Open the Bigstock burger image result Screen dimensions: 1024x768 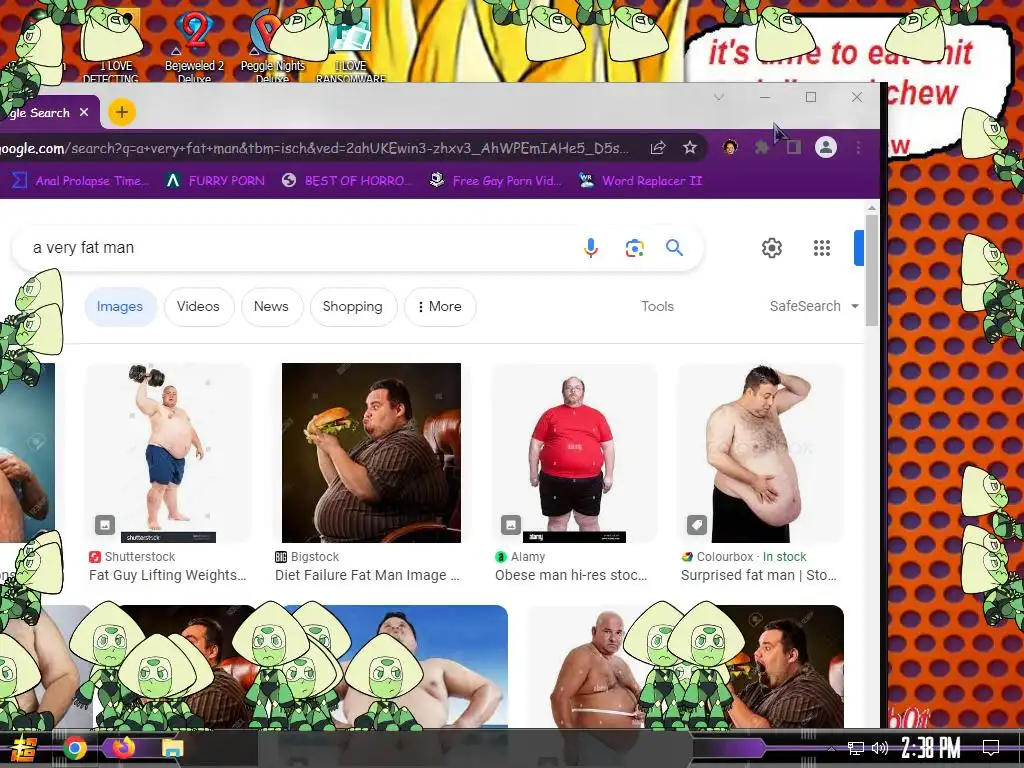[371, 453]
